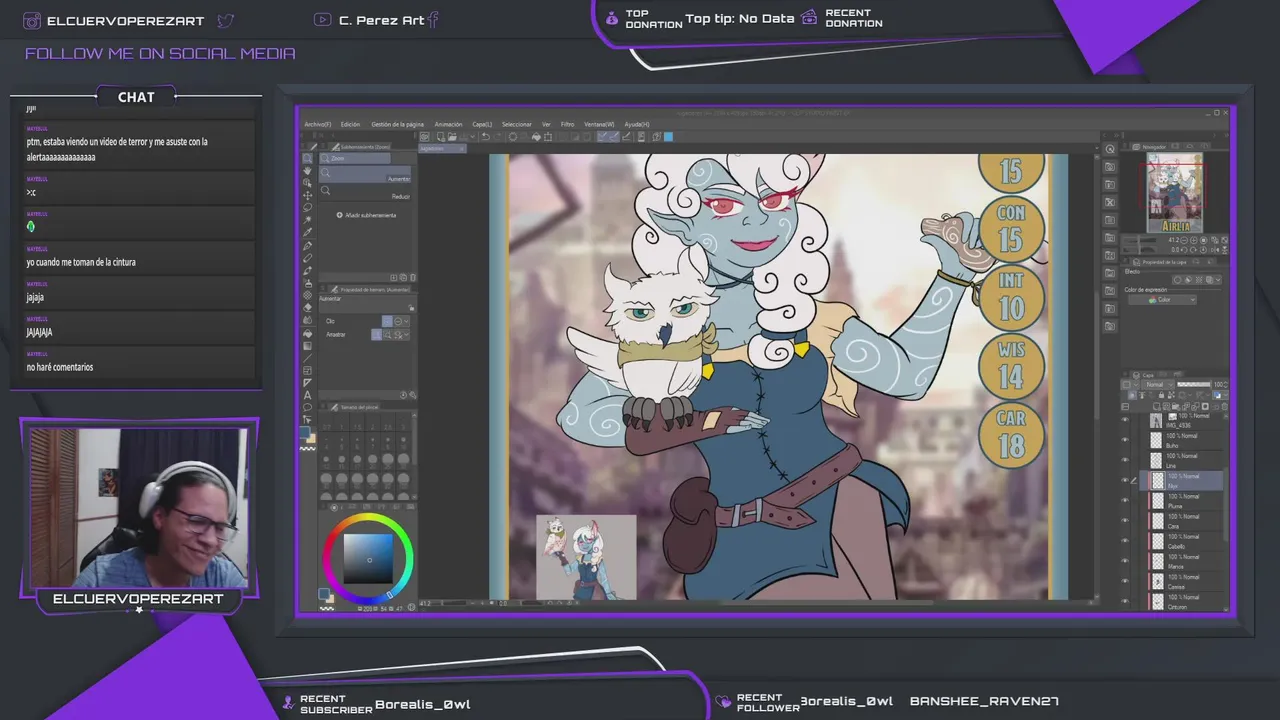The image size is (1280, 720).
Task: Open the Animación menu
Action: 448,124
